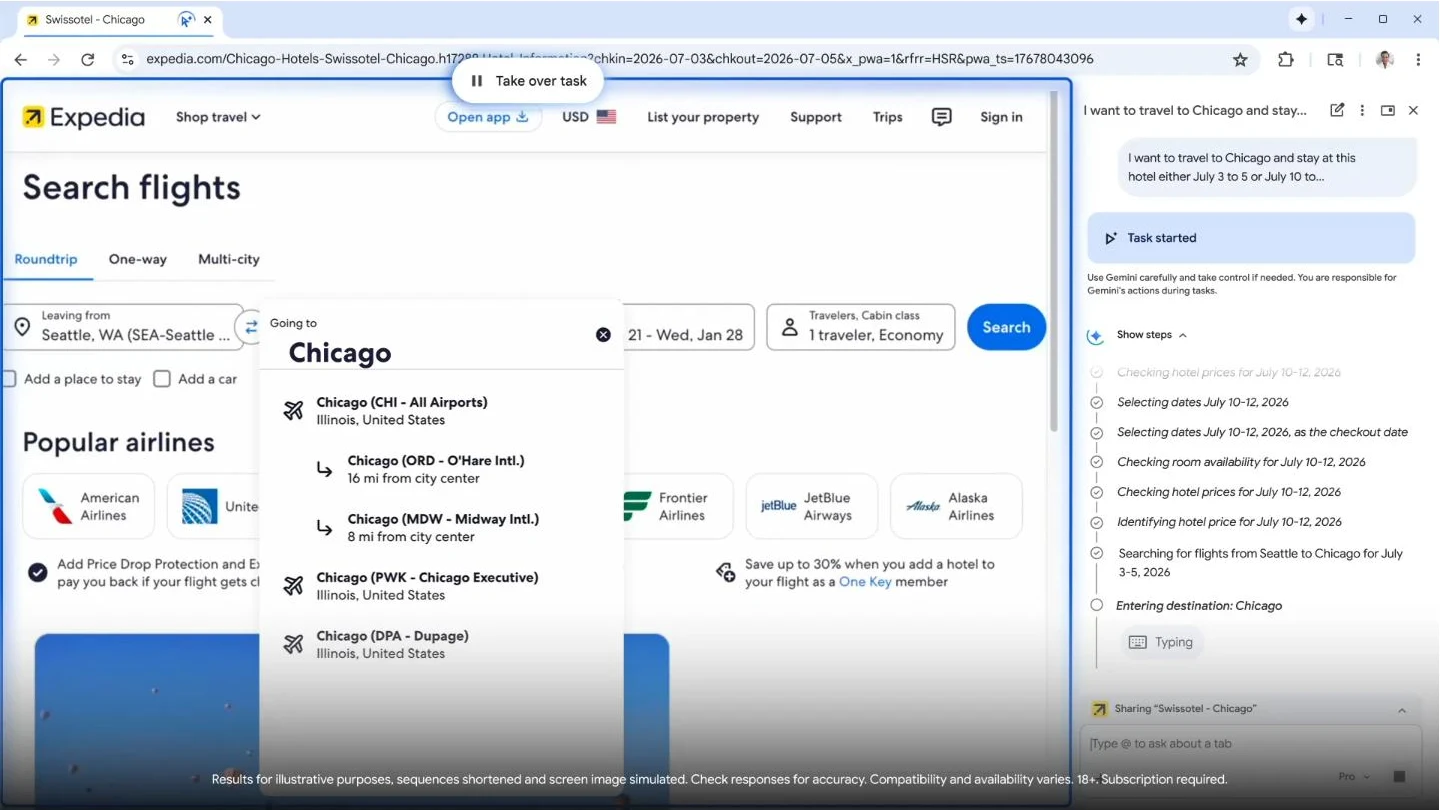This screenshot has height=810, width=1440.
Task: Check the Add a car box
Action: tap(162, 379)
